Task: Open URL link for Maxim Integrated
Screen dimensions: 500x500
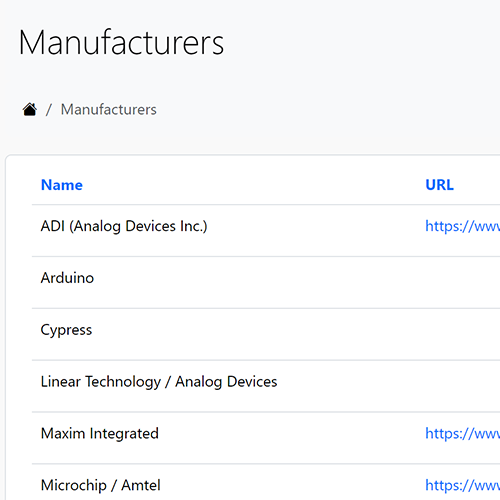Action: point(463,434)
